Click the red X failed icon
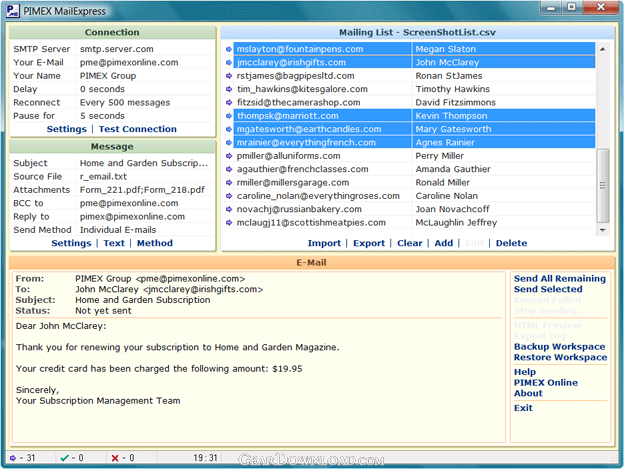This screenshot has width=624, height=469. [x=115, y=458]
